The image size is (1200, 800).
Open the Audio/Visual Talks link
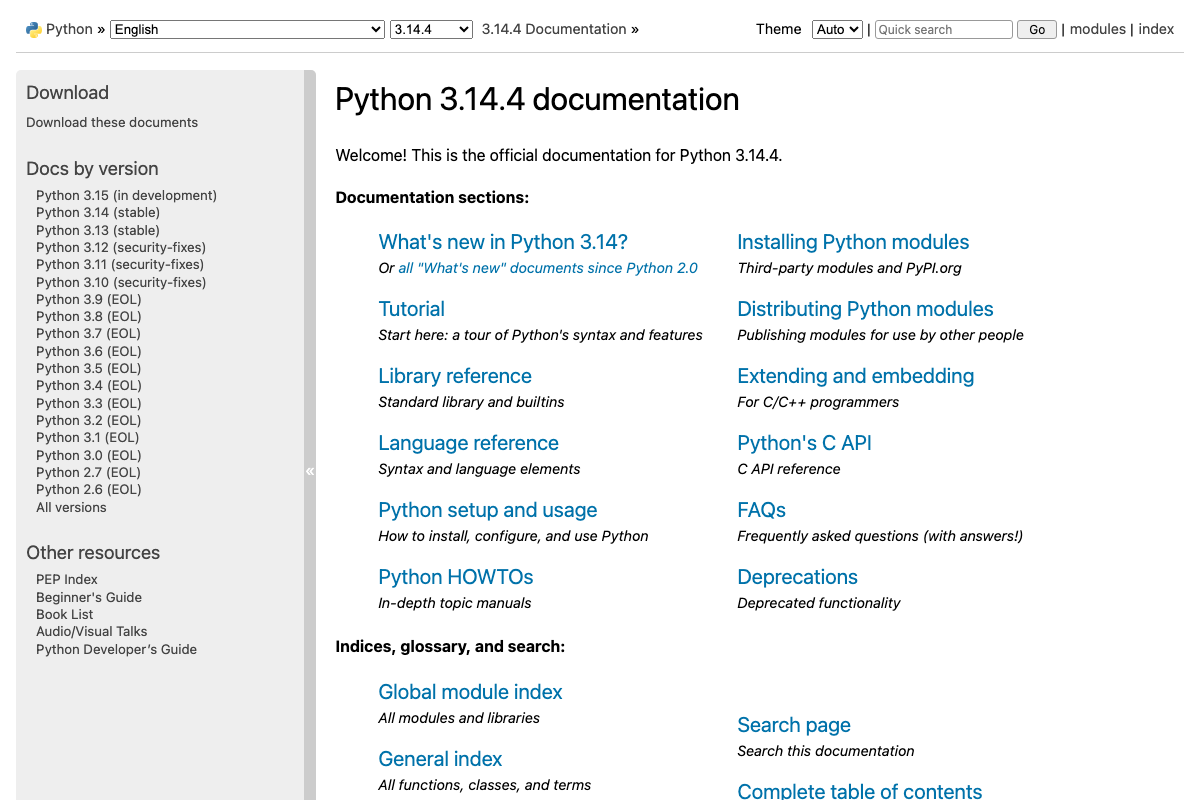(92, 631)
